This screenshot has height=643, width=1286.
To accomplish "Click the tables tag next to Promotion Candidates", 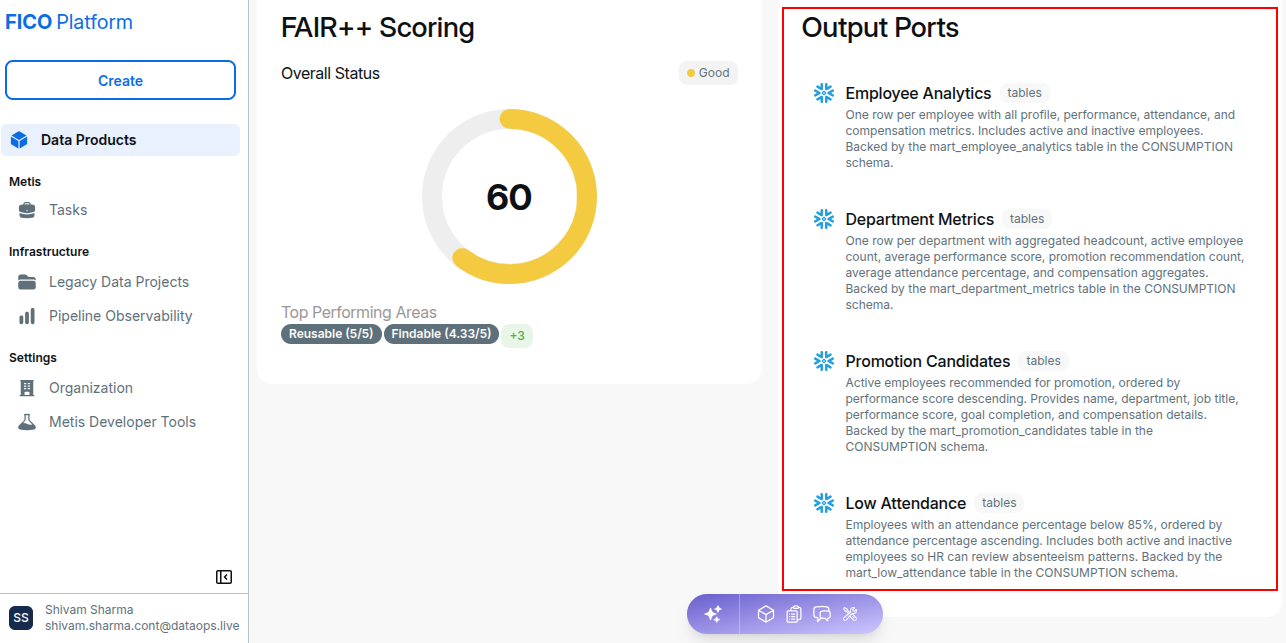I will pyautogui.click(x=1043, y=361).
